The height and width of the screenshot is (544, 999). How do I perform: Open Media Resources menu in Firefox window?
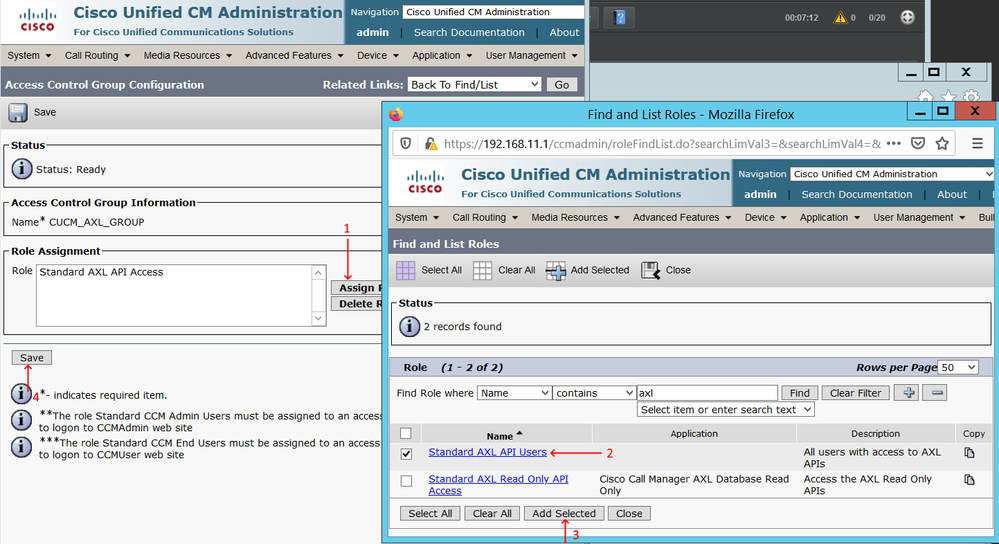coord(575,217)
